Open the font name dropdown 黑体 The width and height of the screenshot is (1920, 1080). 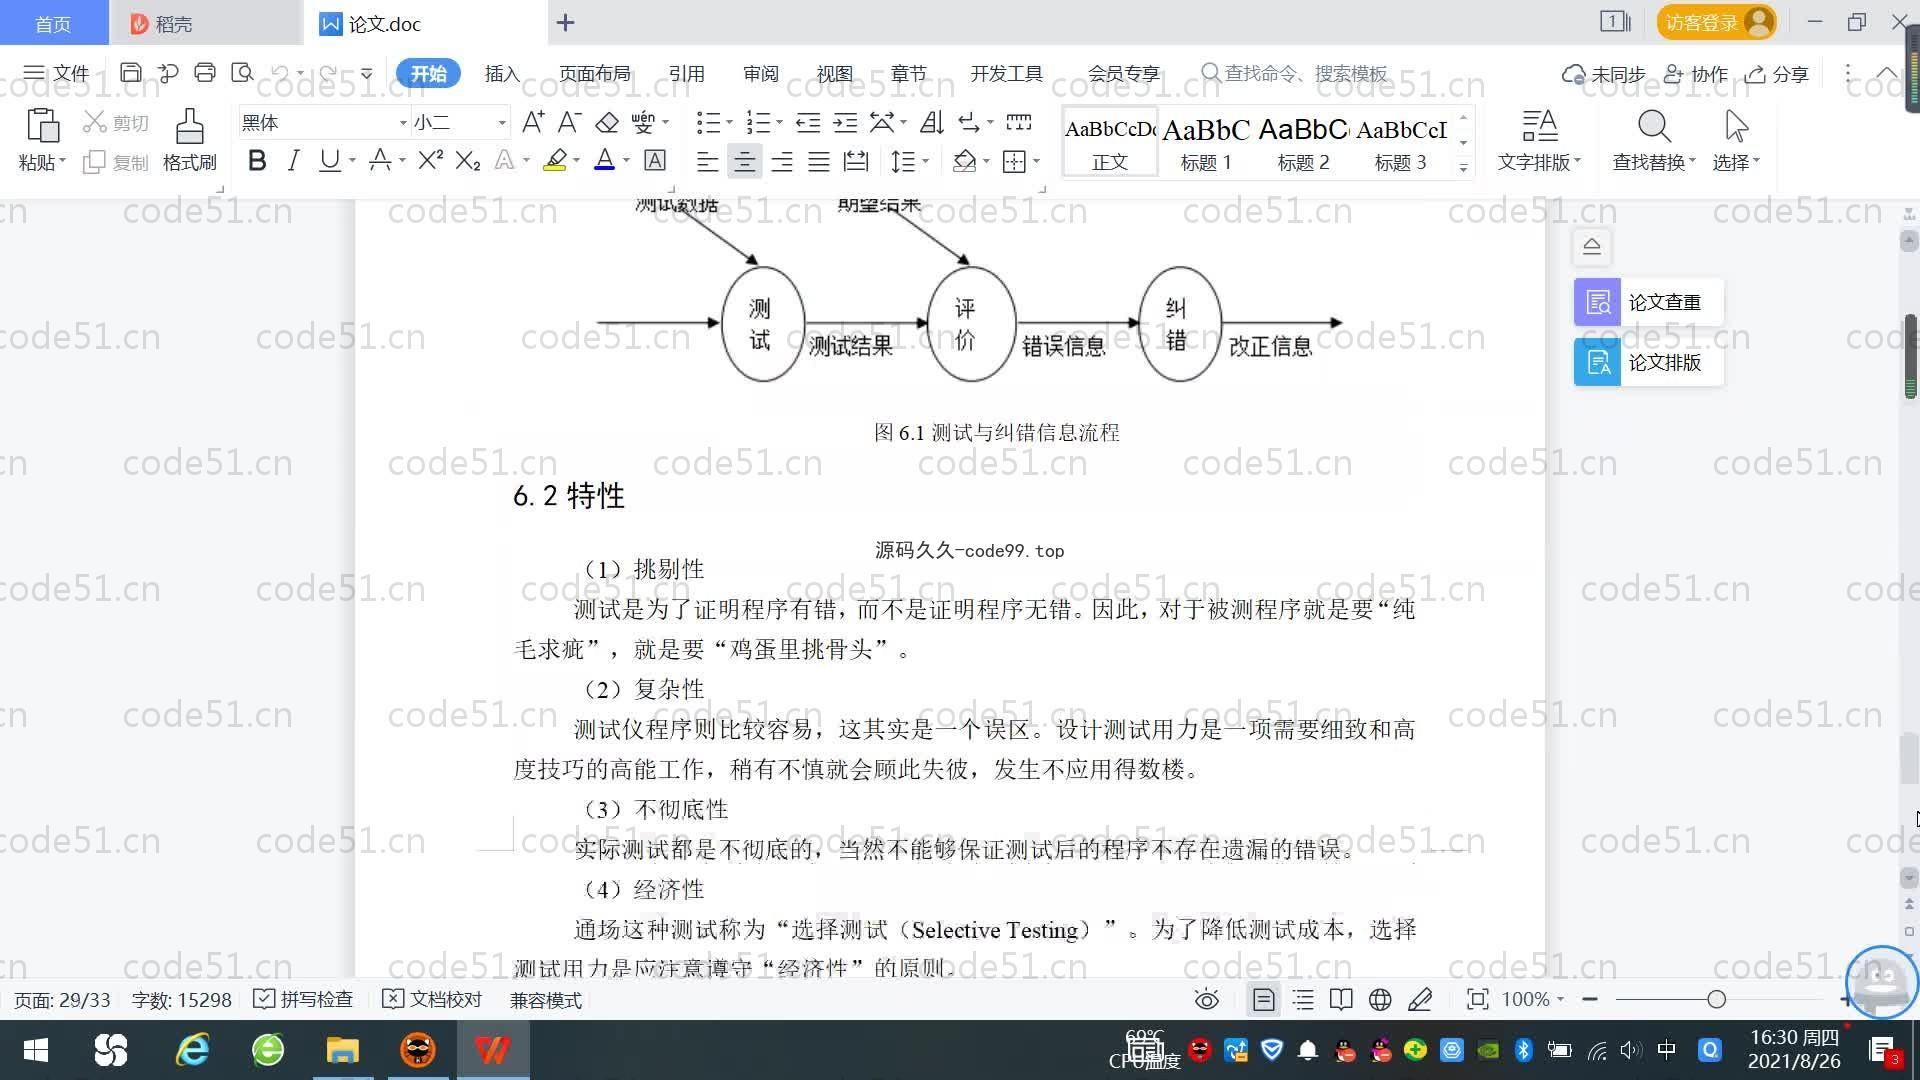tap(403, 122)
